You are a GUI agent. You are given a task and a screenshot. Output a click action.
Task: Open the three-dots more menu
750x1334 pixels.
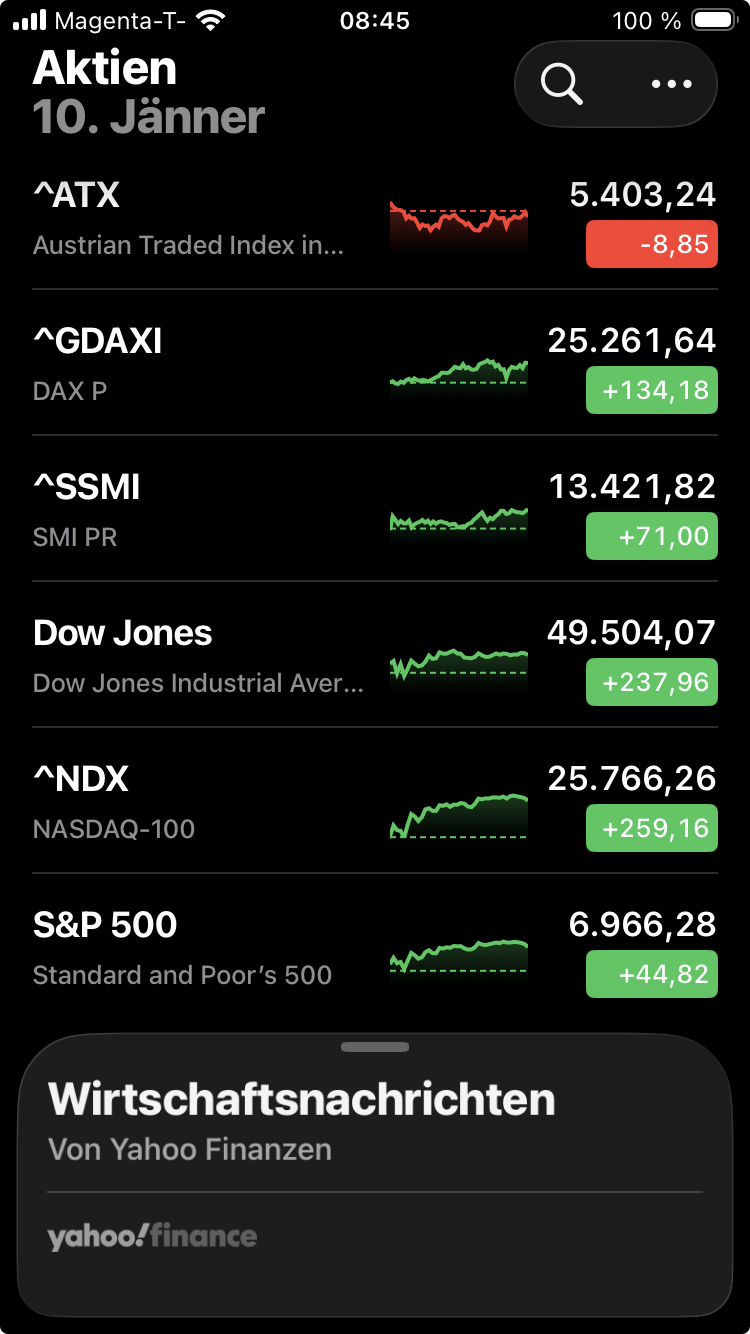(x=671, y=84)
